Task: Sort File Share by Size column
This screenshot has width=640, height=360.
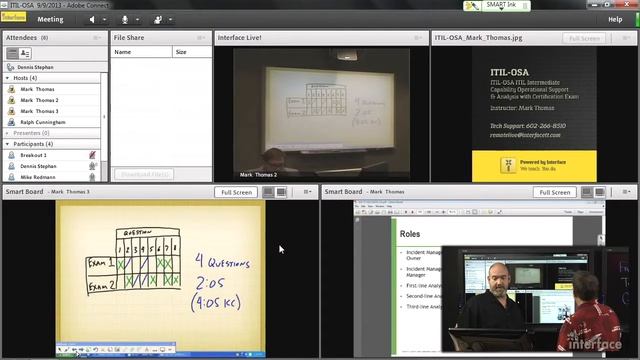Action: [x=192, y=52]
